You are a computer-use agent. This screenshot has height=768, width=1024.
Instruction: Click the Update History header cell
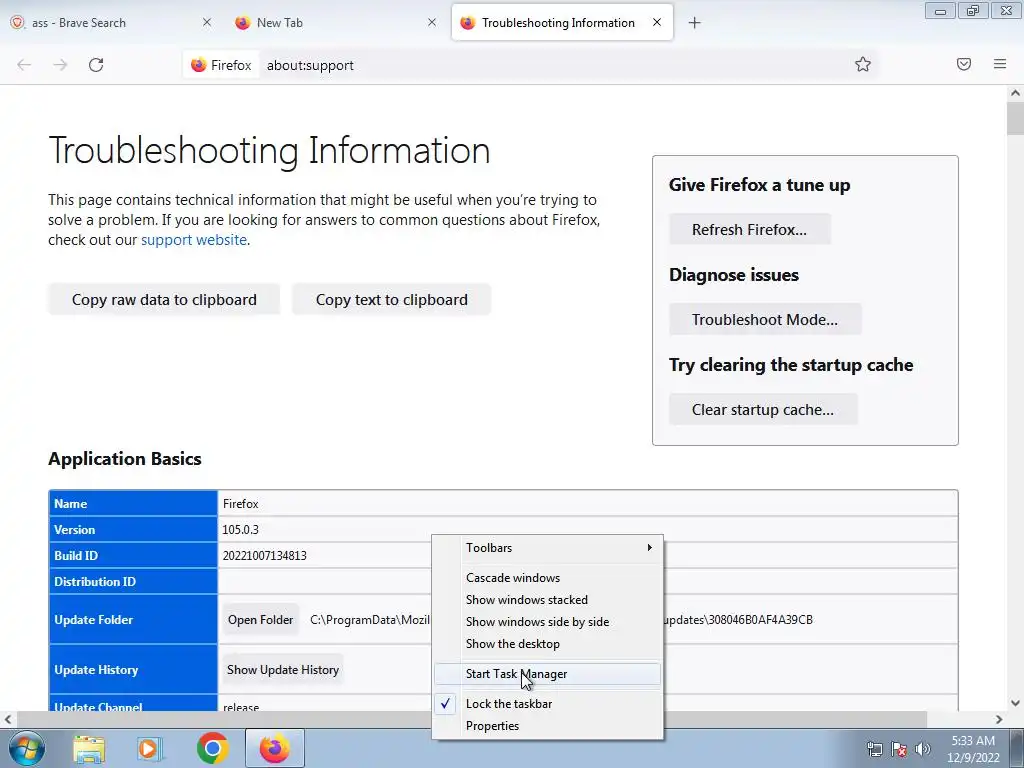(133, 669)
